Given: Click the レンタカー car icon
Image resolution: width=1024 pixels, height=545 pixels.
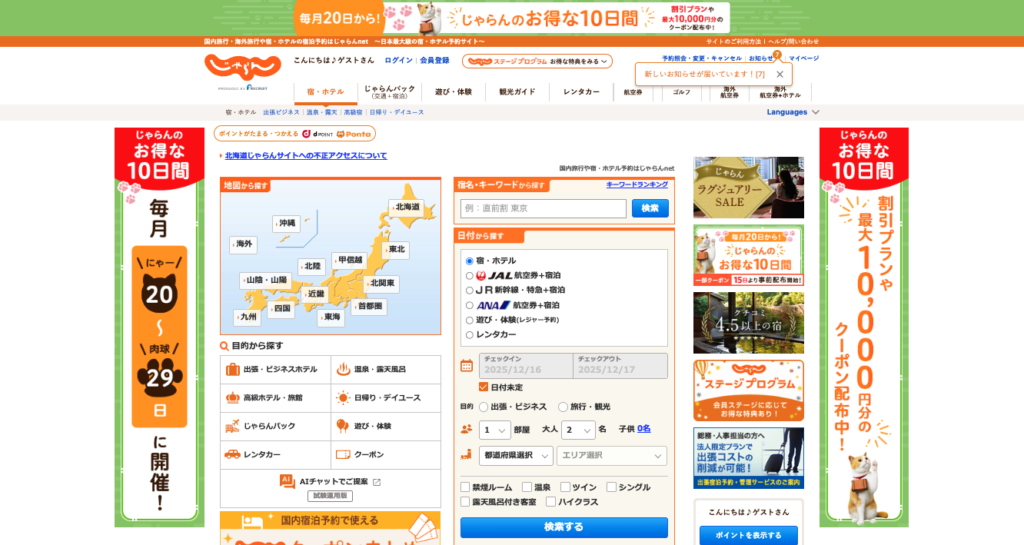Looking at the screenshot, I should click(x=232, y=454).
